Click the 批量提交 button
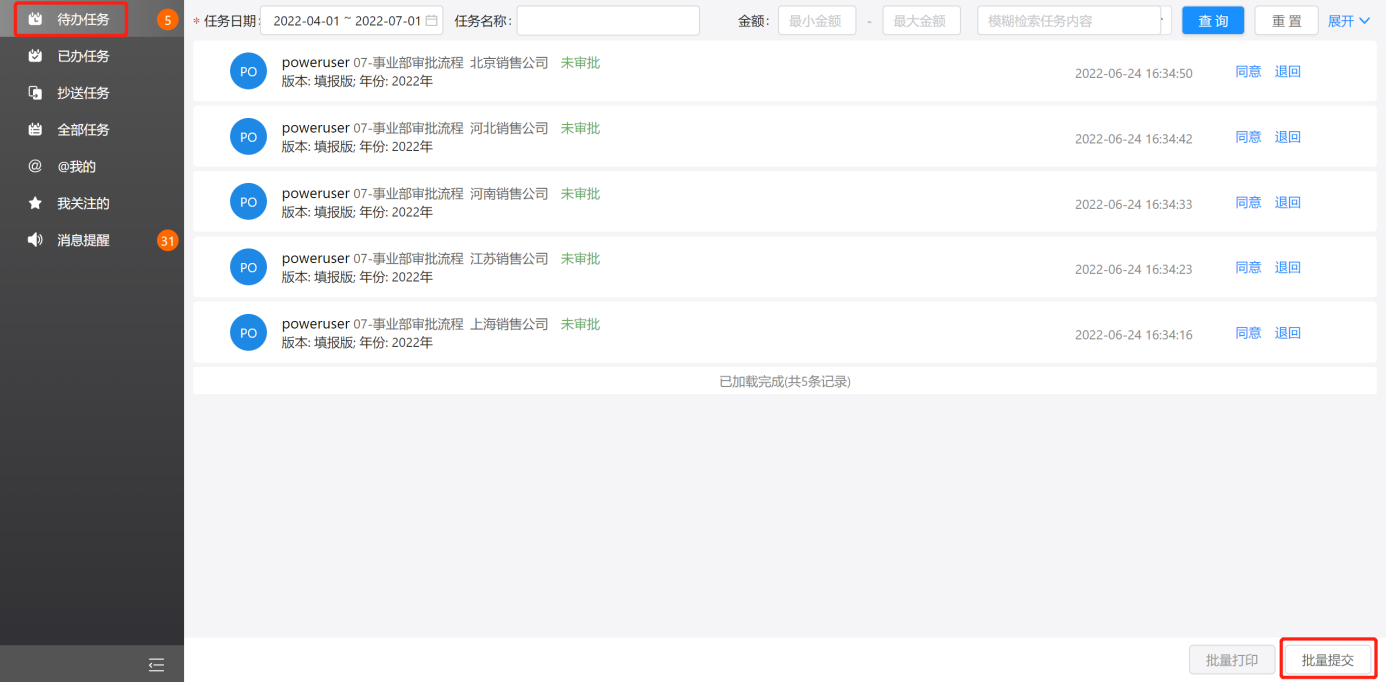1386x682 pixels. coord(1327,660)
